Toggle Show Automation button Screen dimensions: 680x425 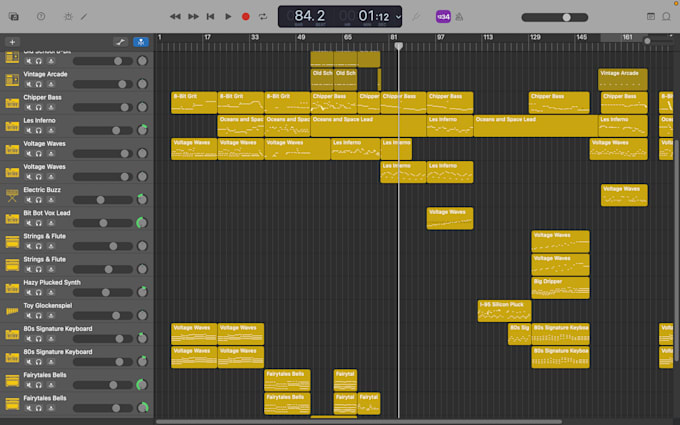click(121, 42)
